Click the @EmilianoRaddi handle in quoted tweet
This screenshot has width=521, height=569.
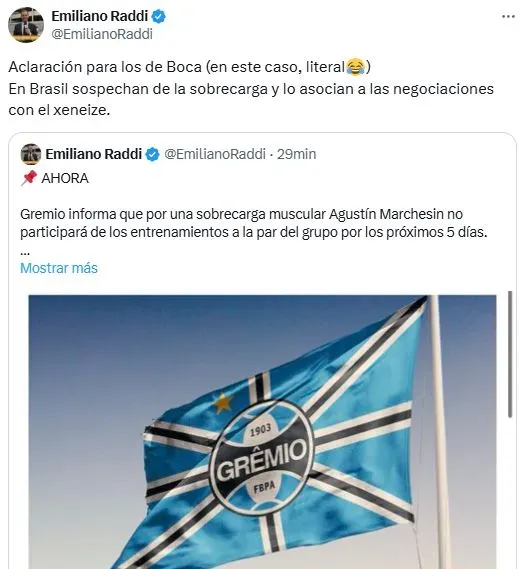coord(215,154)
